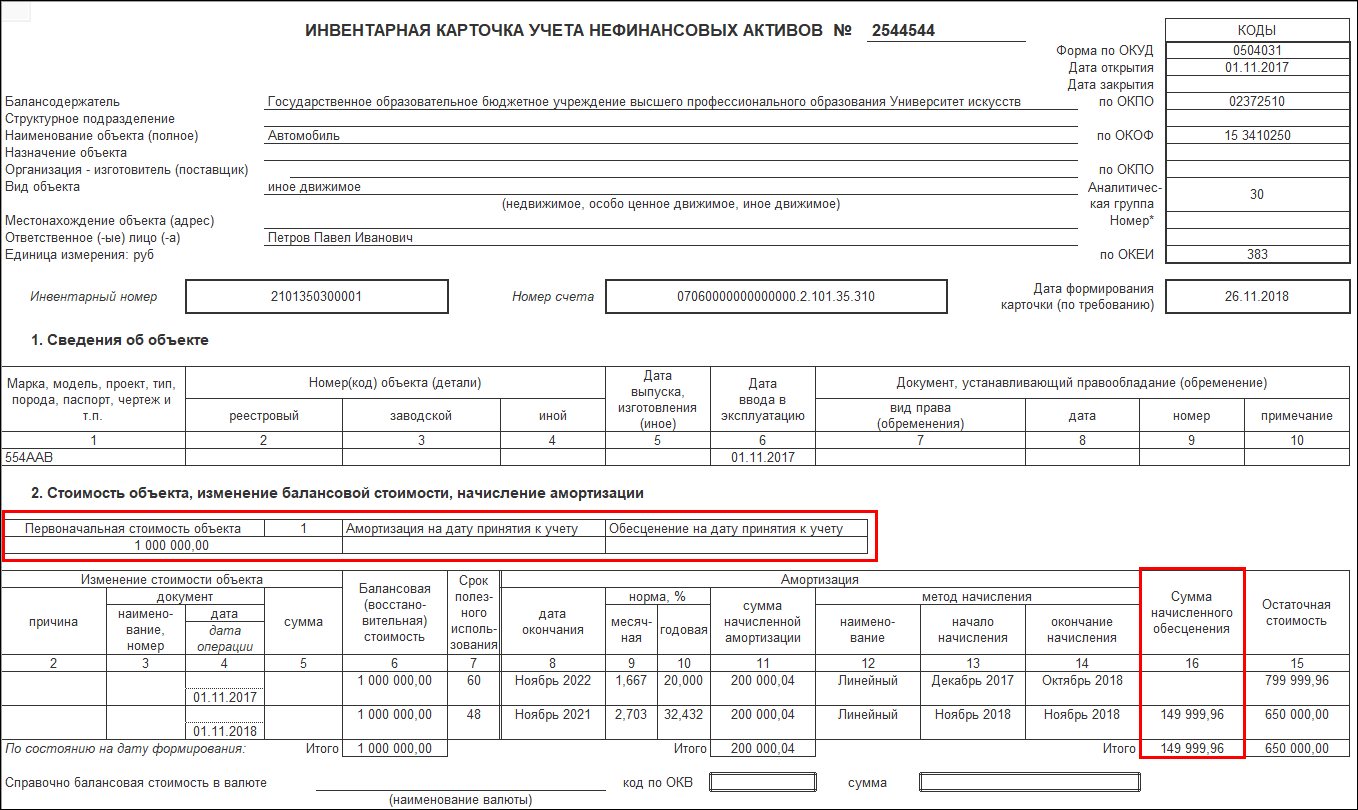The image size is (1358, 810).
Task: Select useful life value 60
Action: click(474, 681)
